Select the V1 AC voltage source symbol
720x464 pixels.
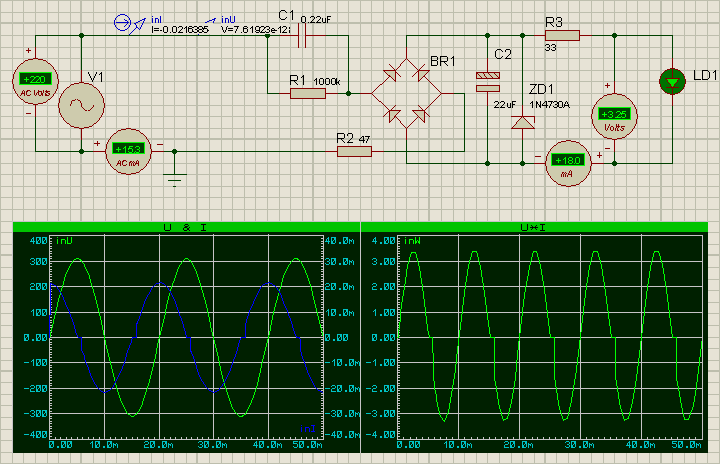pos(81,104)
